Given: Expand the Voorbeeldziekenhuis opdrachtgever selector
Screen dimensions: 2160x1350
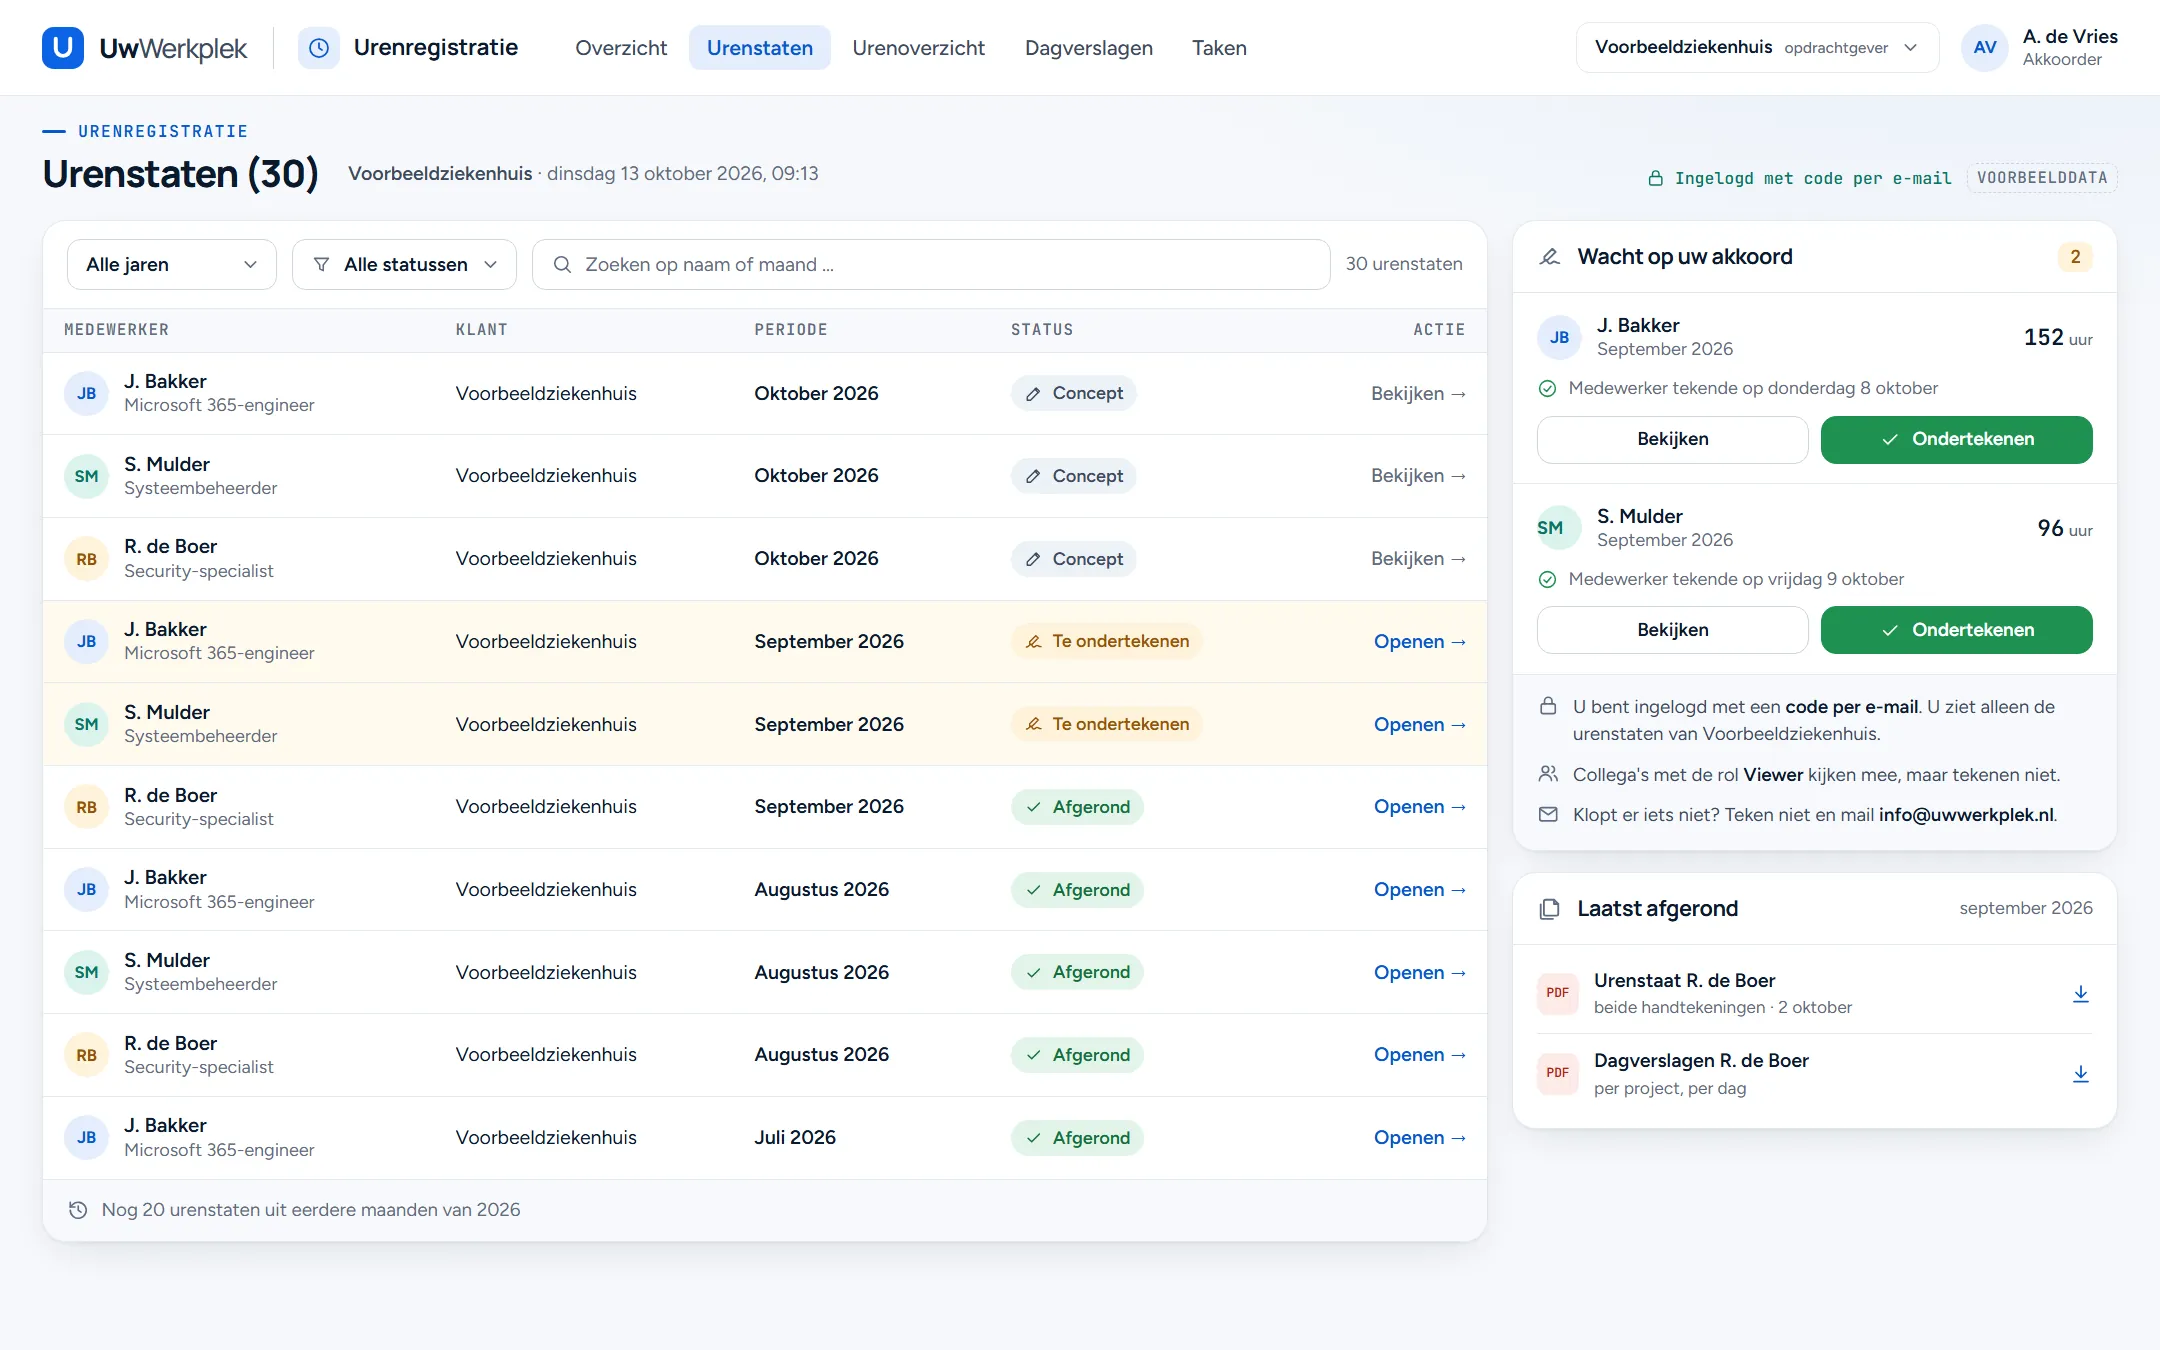Looking at the screenshot, I should click(1757, 48).
